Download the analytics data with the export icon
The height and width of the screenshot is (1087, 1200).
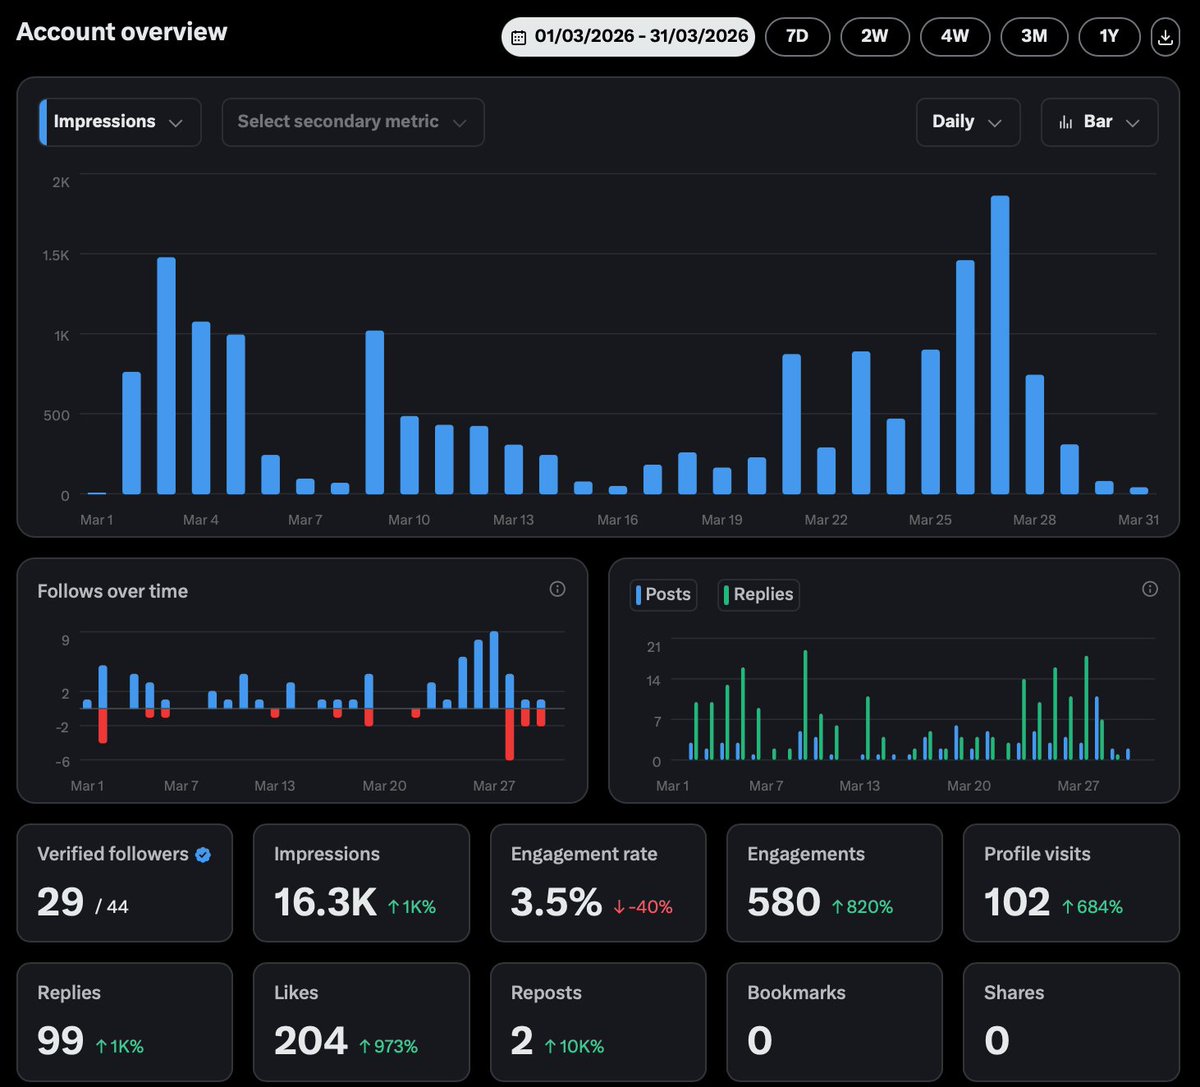1165,37
